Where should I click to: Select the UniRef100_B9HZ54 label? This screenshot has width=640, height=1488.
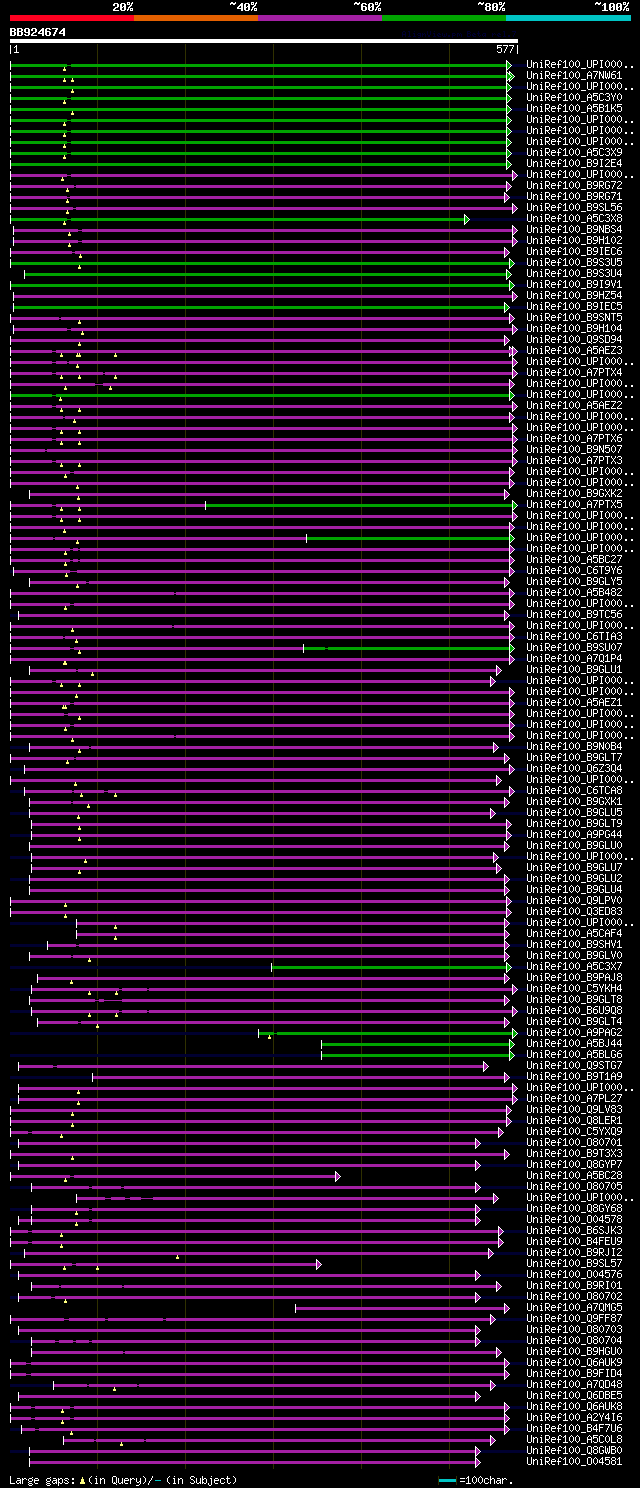tap(574, 296)
